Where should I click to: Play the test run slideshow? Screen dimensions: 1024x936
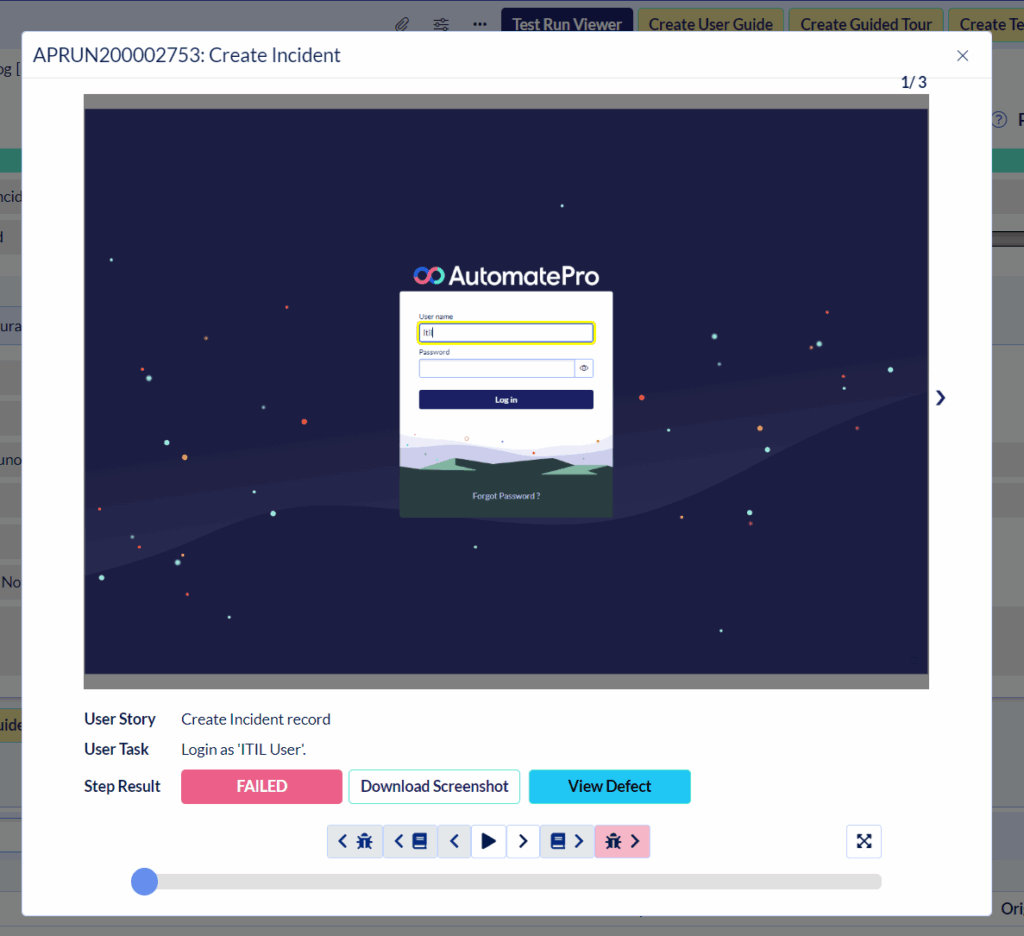click(488, 842)
